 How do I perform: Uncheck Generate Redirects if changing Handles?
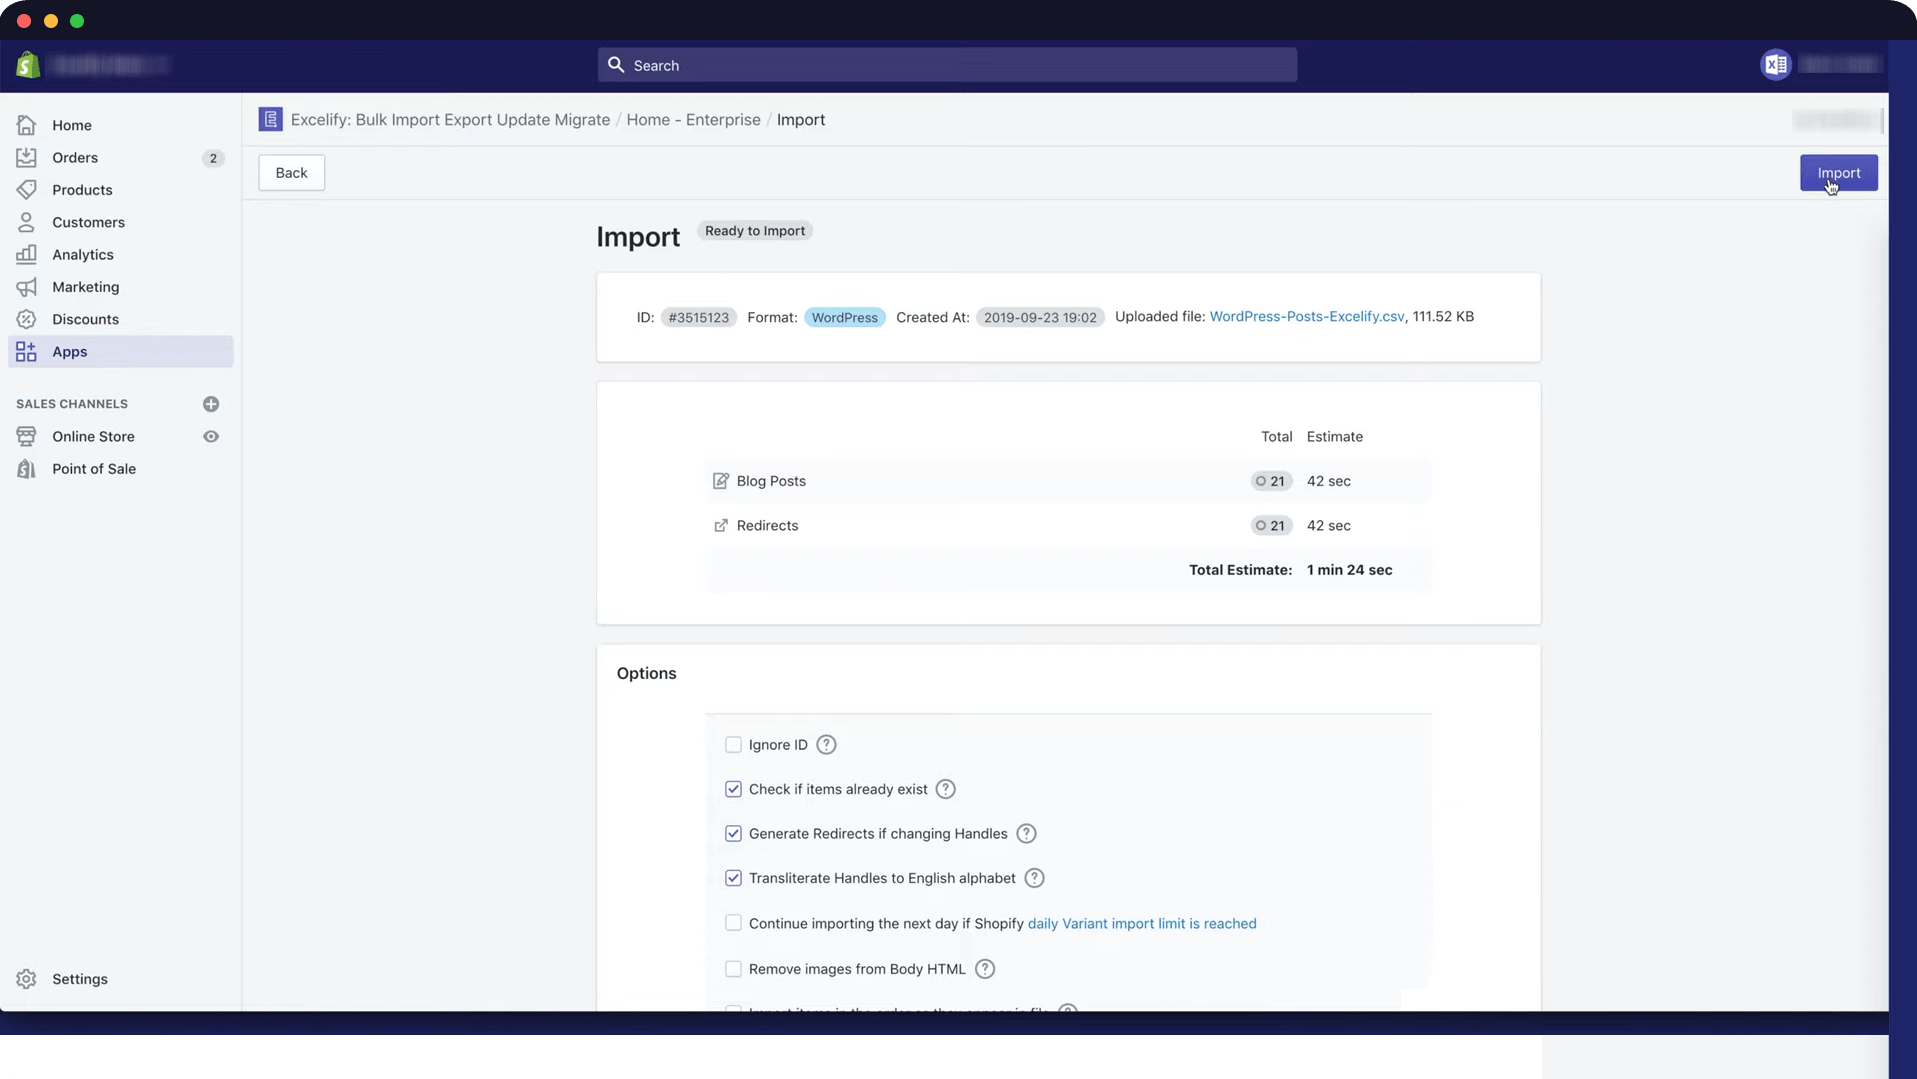coord(733,834)
